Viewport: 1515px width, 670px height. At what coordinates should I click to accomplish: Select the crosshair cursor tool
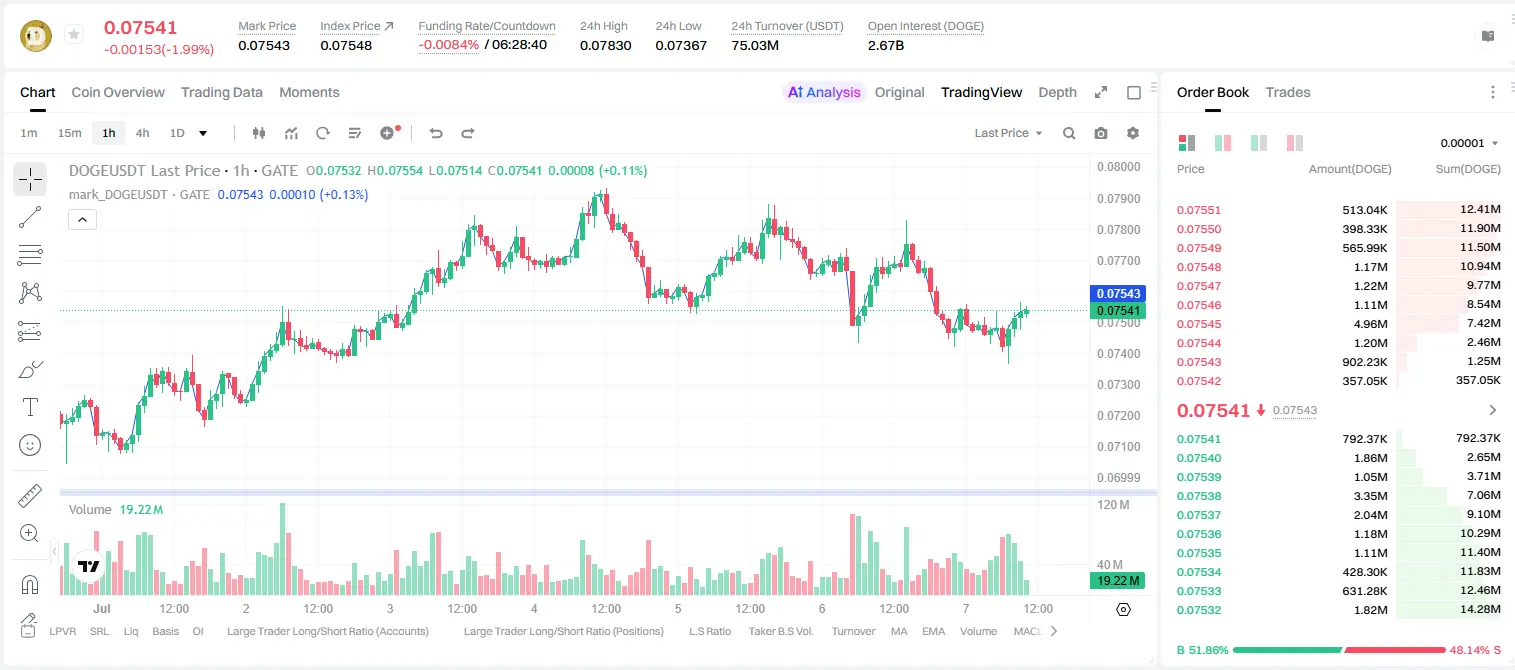[x=30, y=180]
